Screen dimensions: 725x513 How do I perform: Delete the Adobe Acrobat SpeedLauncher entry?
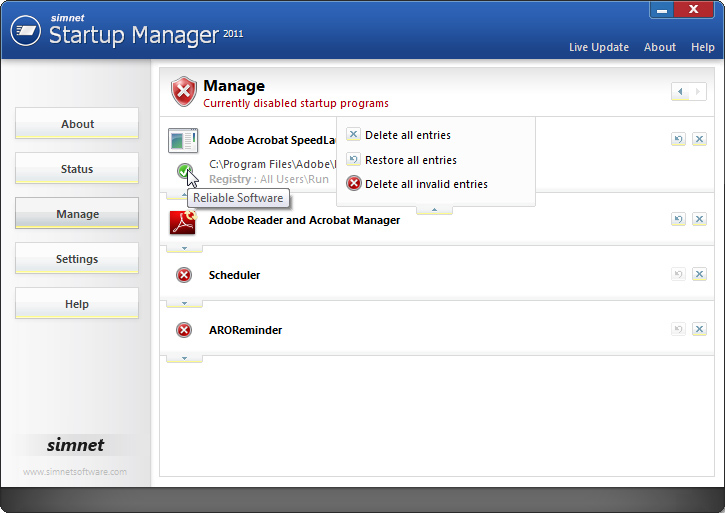pos(699,139)
